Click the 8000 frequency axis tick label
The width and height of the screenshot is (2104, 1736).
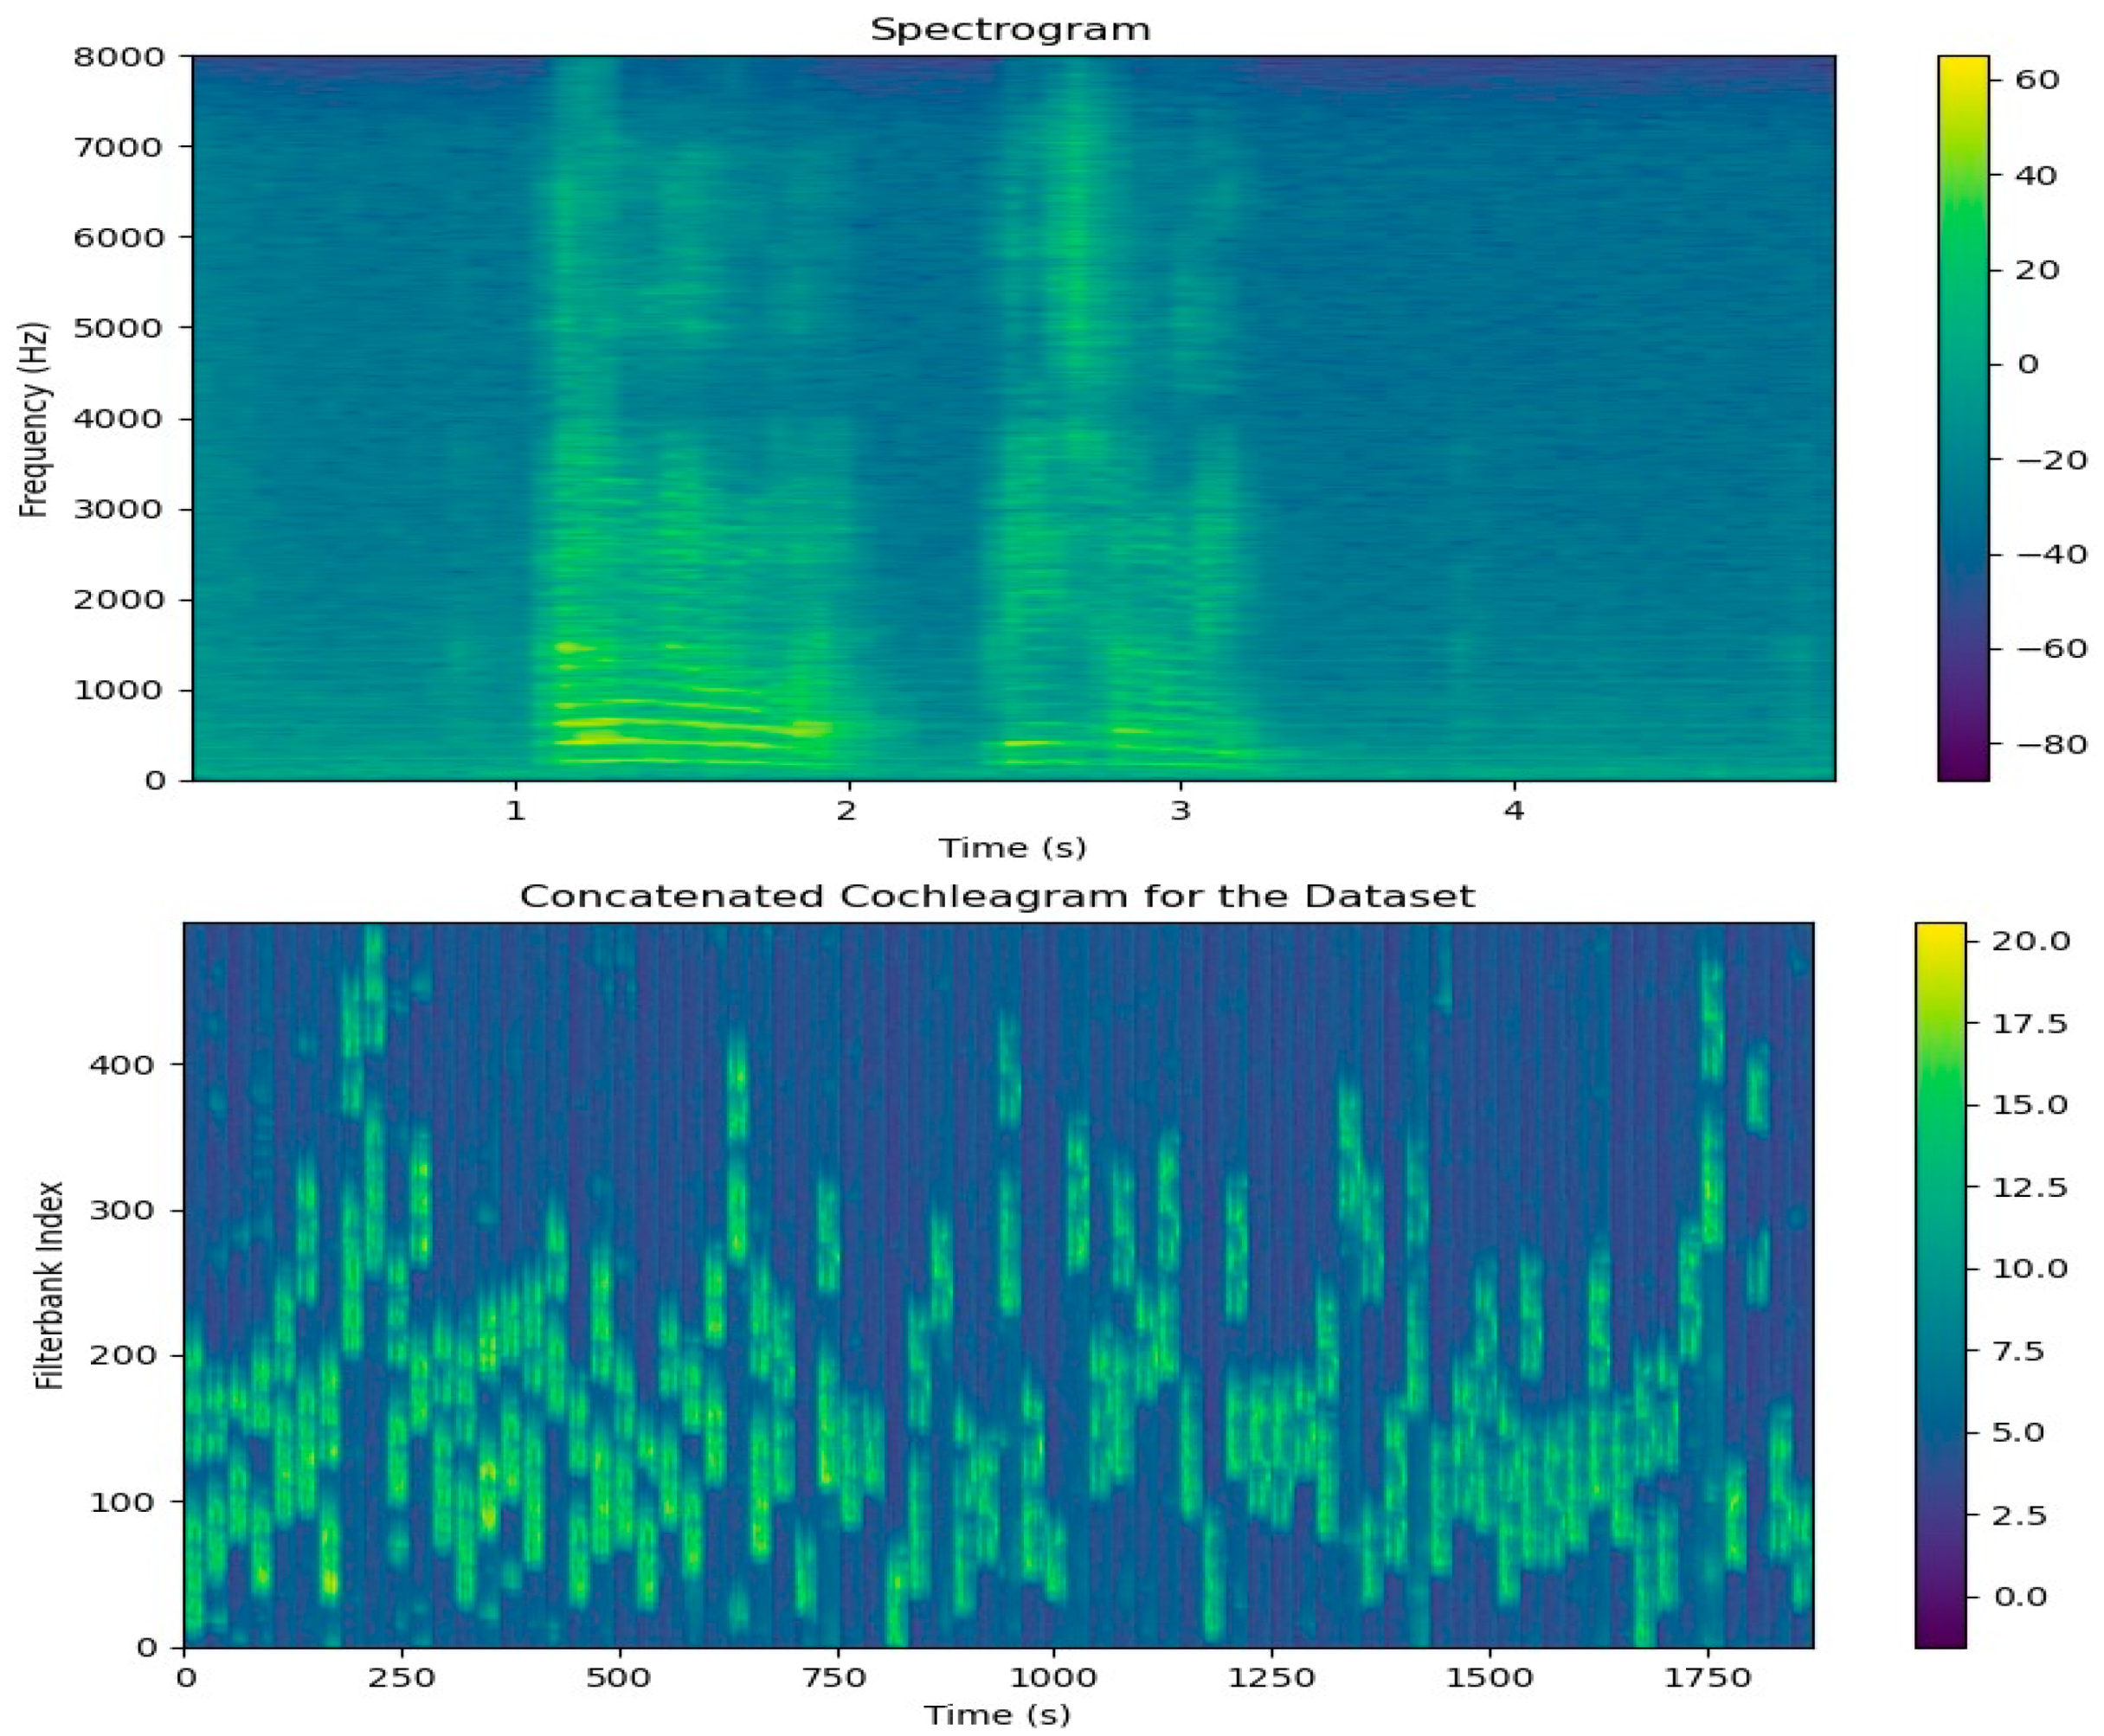pyautogui.click(x=118, y=57)
